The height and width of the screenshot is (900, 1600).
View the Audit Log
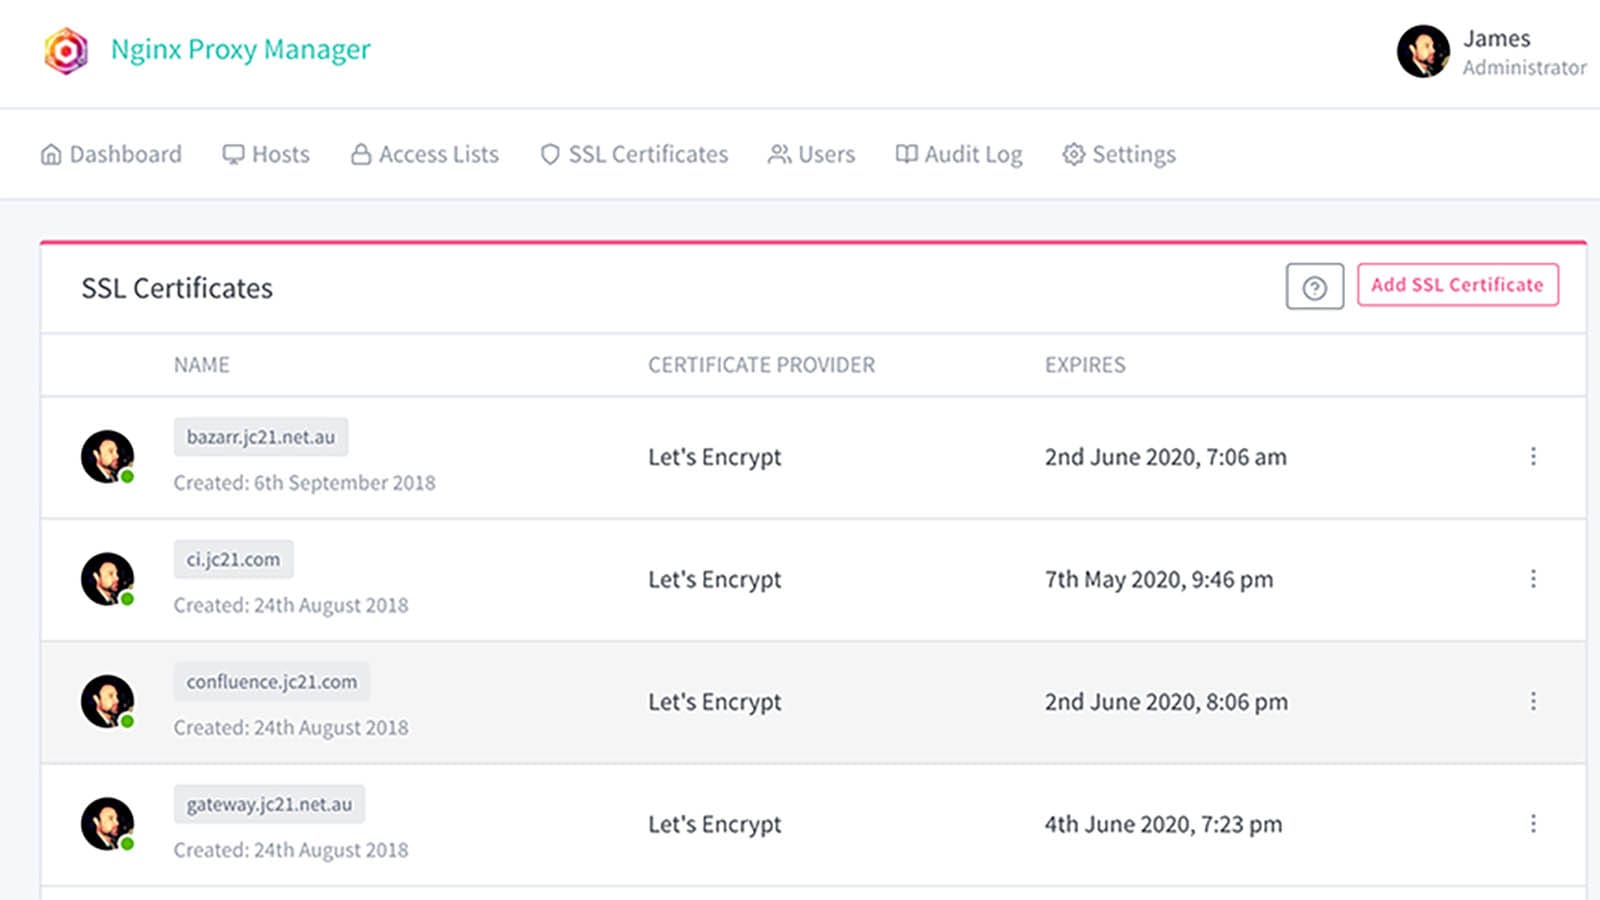[x=959, y=154]
